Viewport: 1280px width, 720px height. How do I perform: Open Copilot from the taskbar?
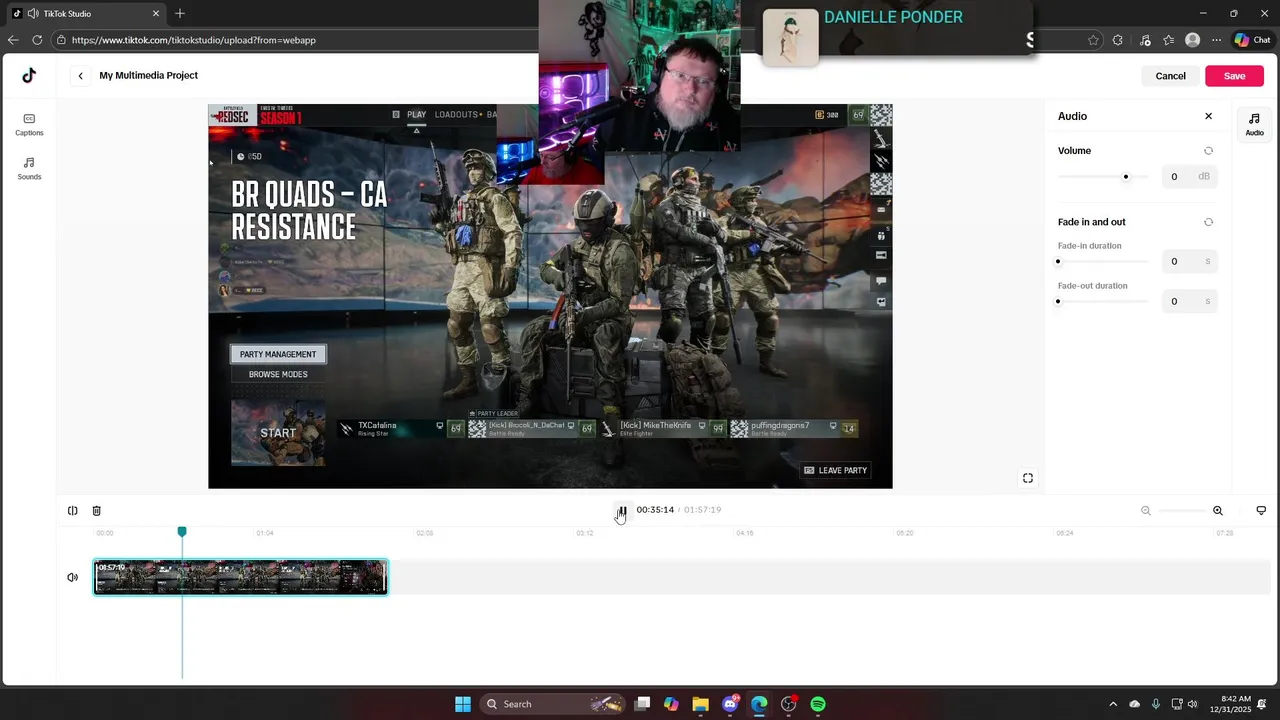click(671, 704)
